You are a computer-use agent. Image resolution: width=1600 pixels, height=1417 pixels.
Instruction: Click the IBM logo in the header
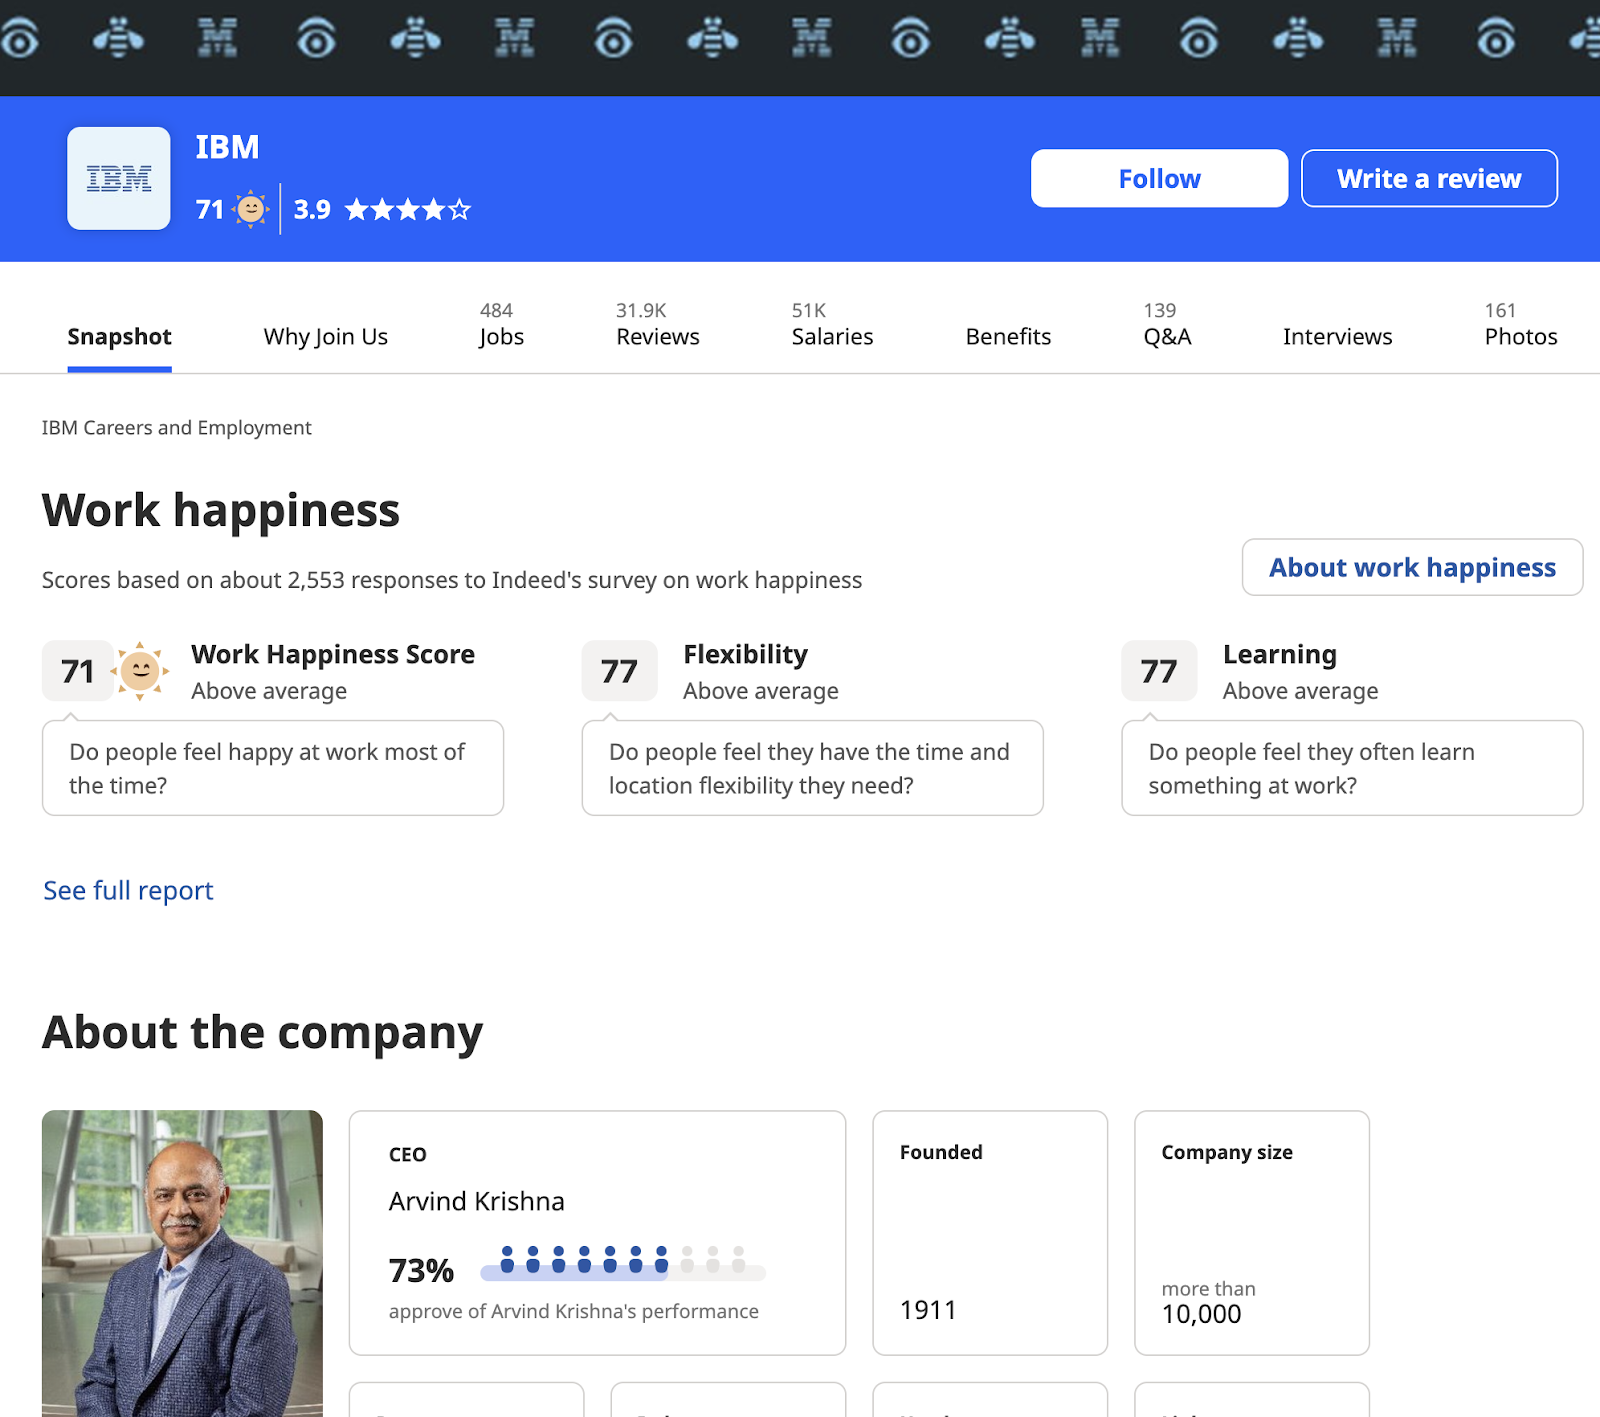118,179
